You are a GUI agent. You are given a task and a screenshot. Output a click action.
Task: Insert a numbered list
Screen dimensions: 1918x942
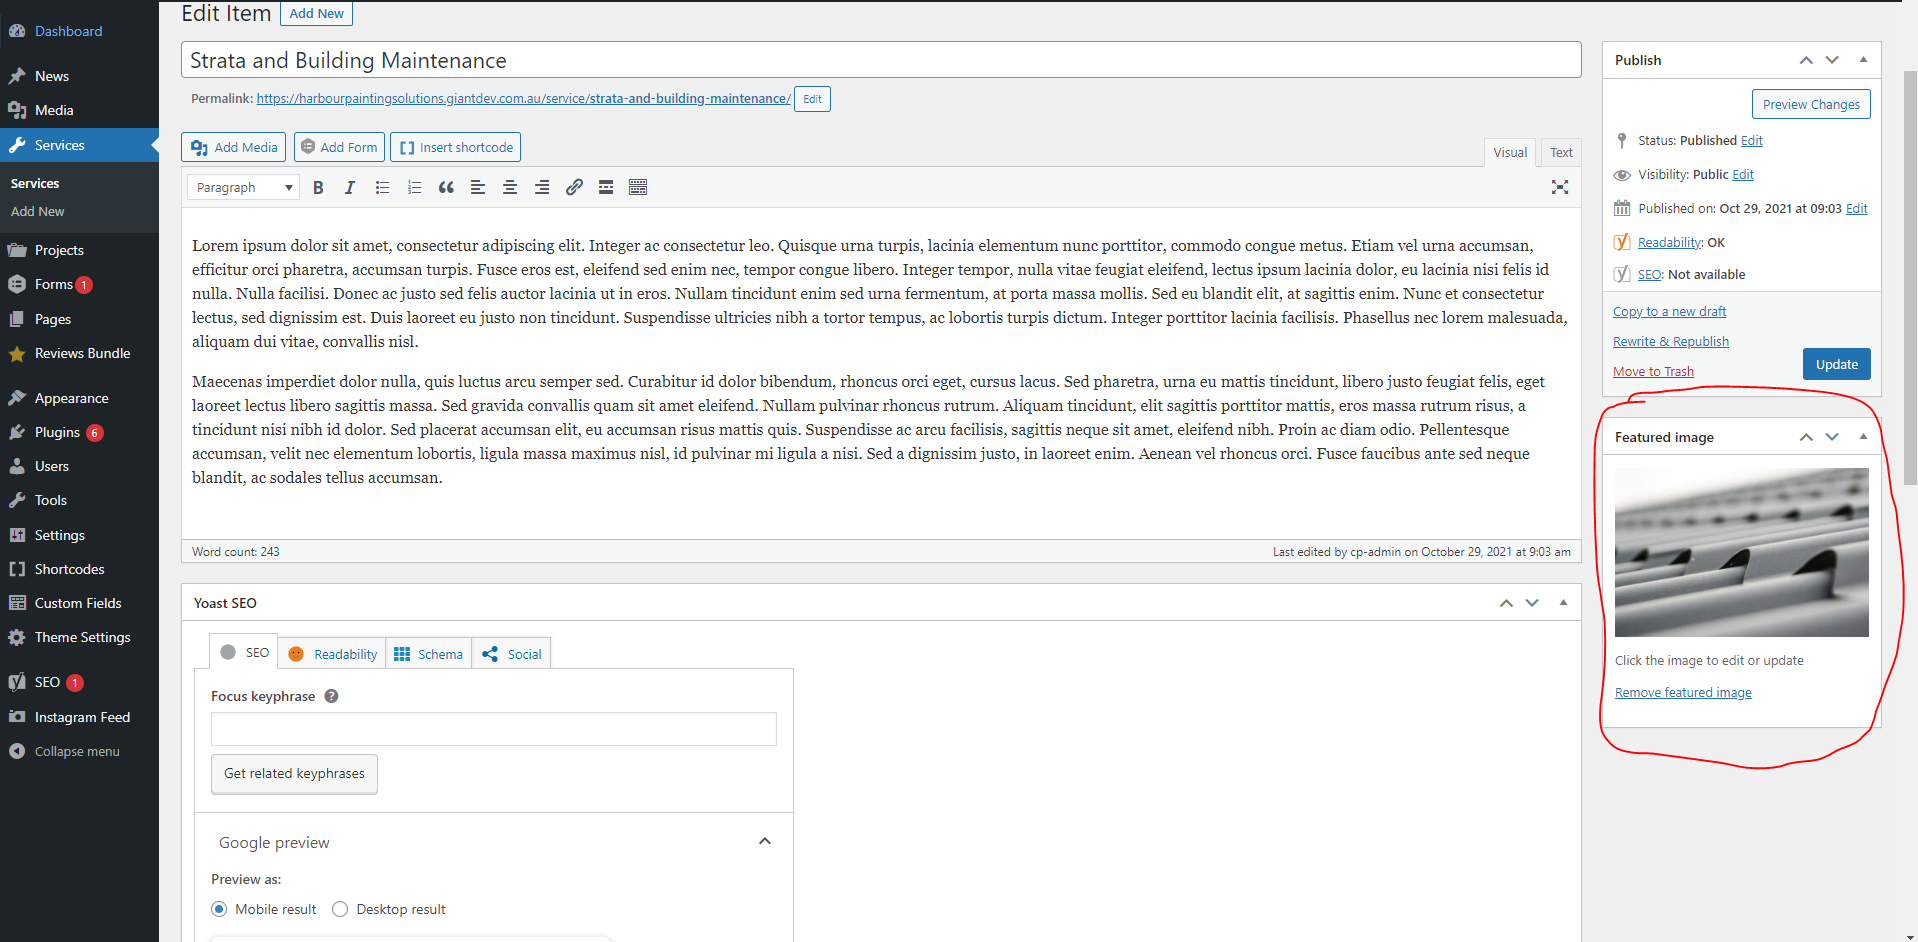pos(414,188)
